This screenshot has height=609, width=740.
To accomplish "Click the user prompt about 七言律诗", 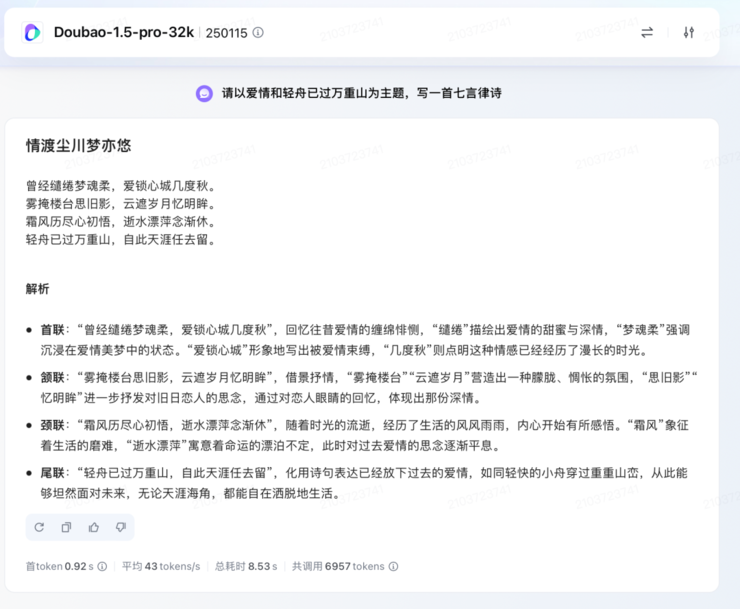I will click(361, 93).
